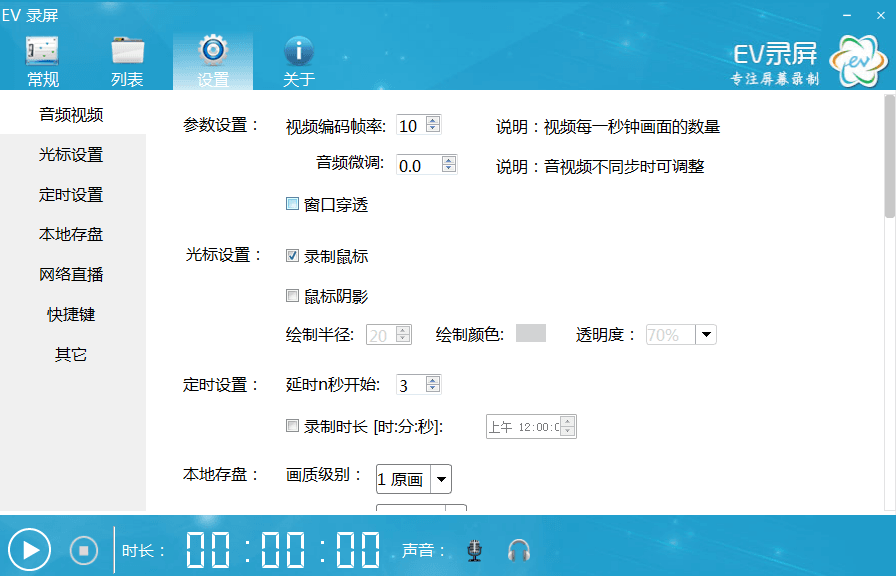
Task: Click the 绘制颜色 gray color swatch
Action: 530,334
